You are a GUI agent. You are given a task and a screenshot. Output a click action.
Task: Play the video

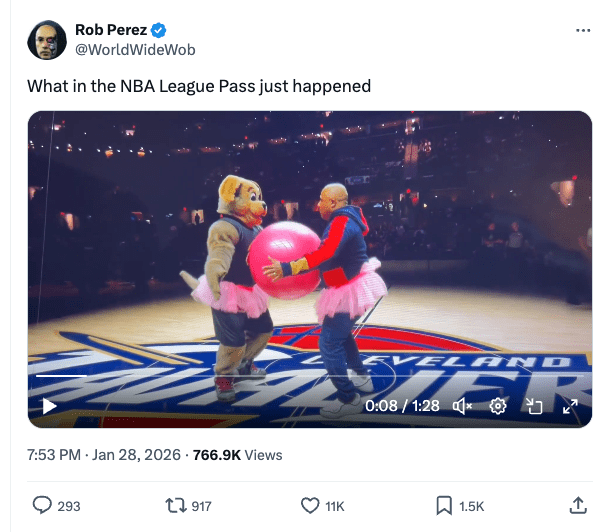tap(49, 406)
